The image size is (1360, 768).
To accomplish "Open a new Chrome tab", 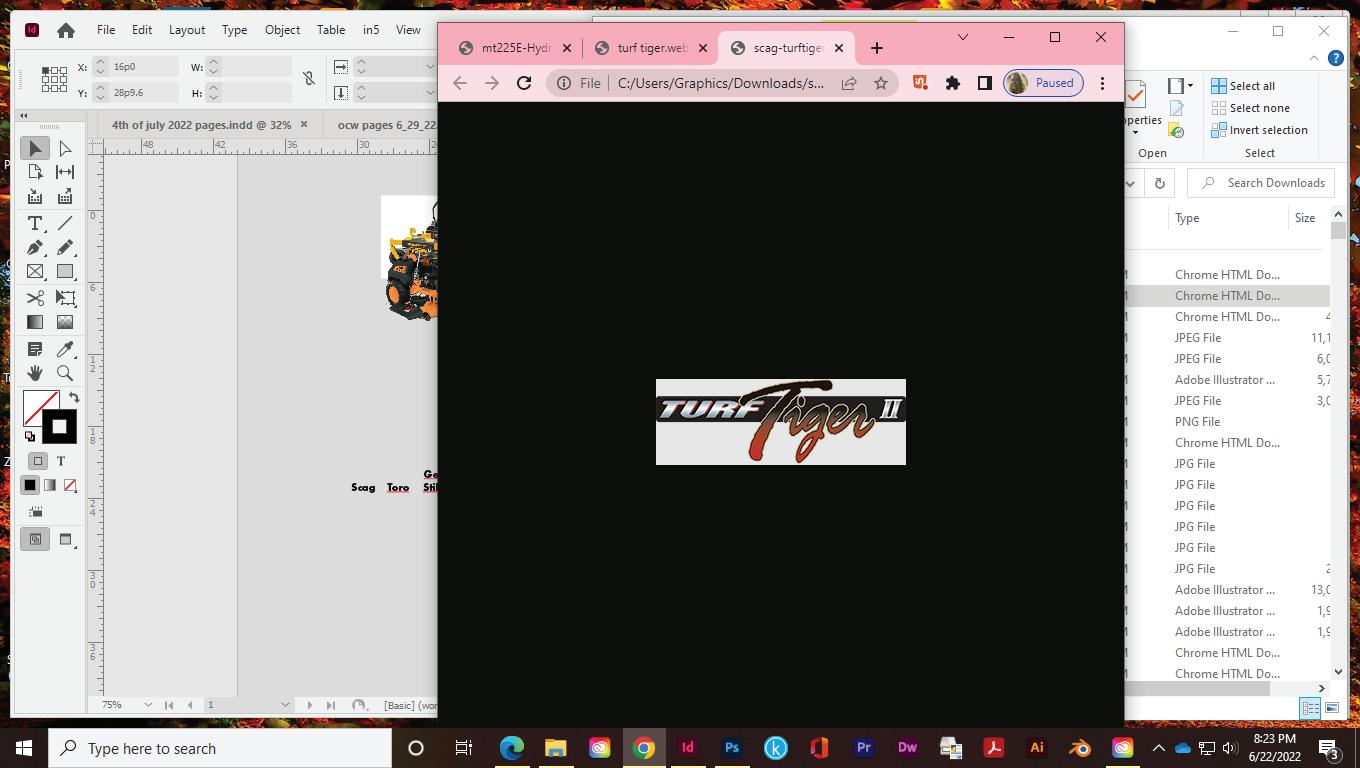I will [x=877, y=48].
